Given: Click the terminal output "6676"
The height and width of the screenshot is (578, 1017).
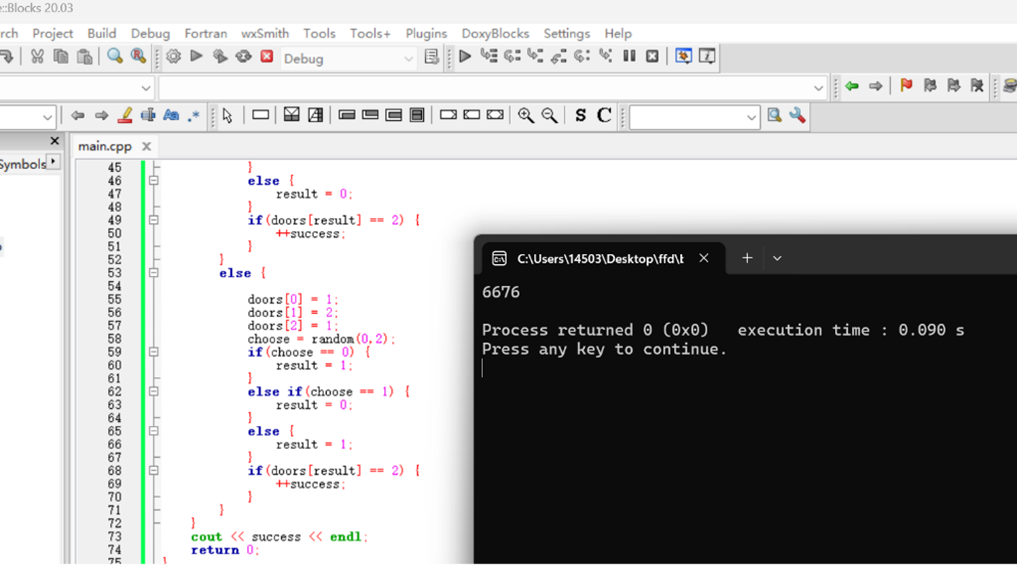Looking at the screenshot, I should [501, 293].
